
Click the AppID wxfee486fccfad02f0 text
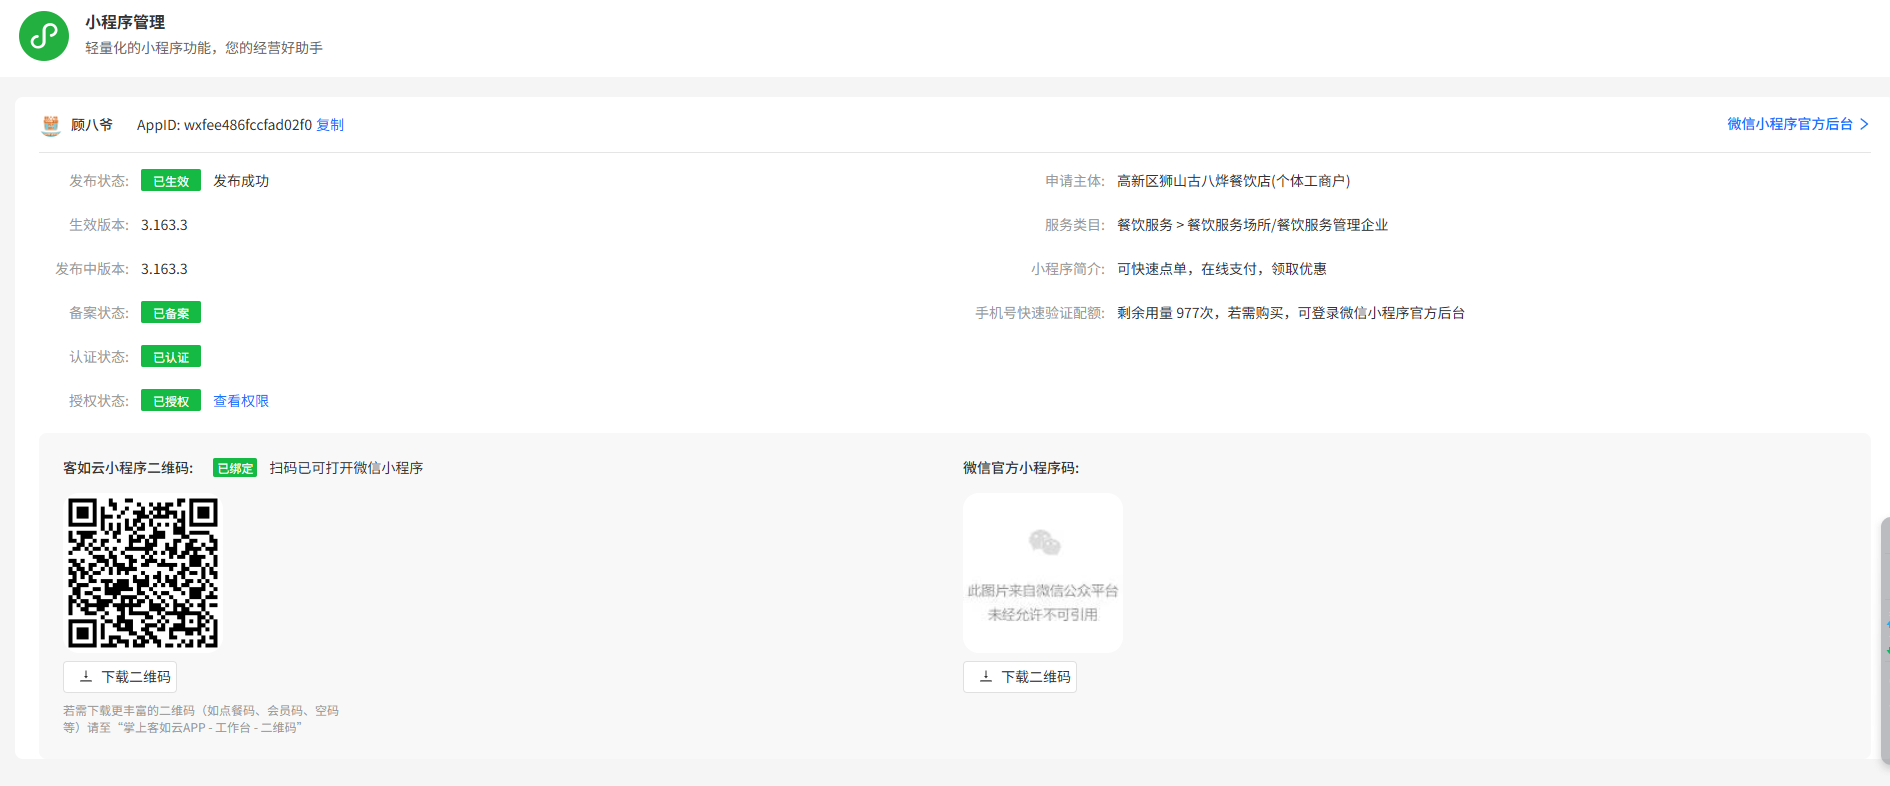[224, 125]
